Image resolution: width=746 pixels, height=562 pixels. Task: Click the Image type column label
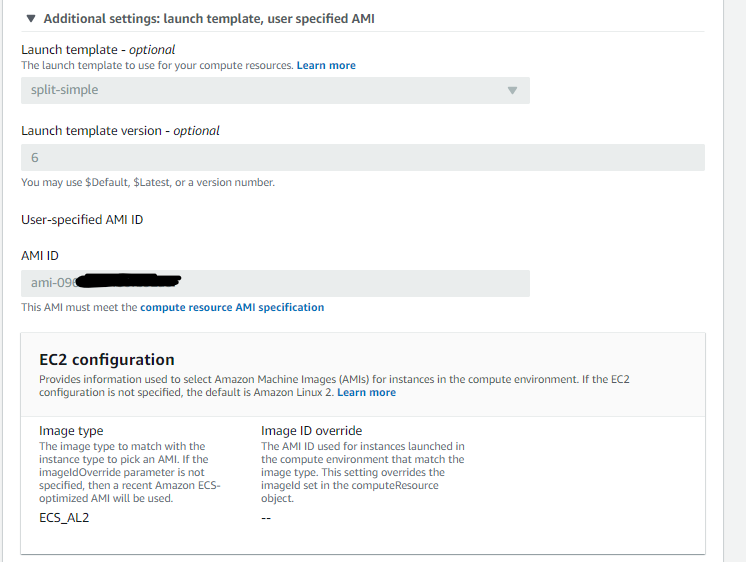click(x=71, y=431)
